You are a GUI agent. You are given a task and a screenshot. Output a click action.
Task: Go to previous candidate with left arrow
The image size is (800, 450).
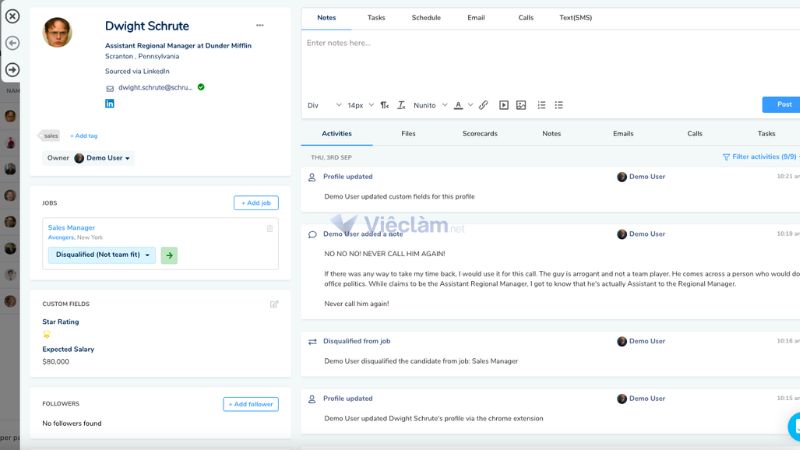point(12,43)
